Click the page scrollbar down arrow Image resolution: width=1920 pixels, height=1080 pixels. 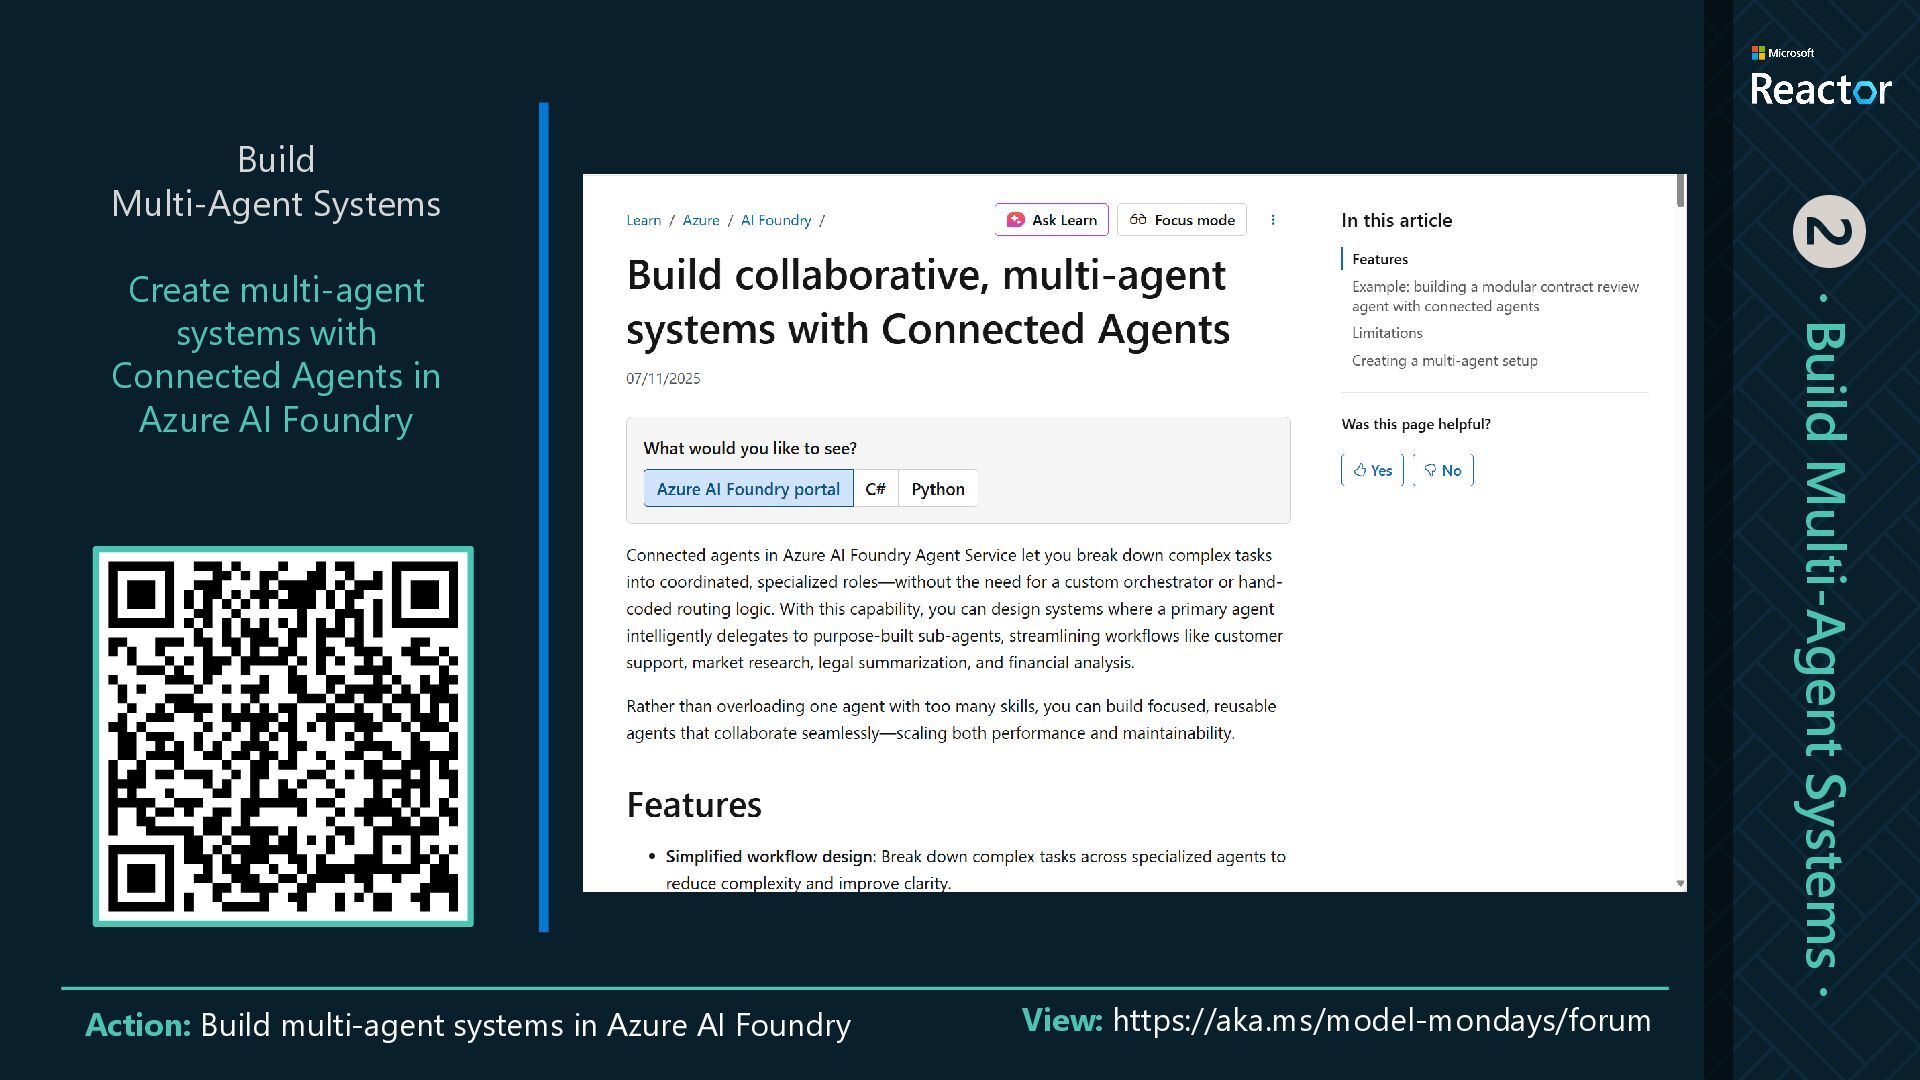(x=1680, y=883)
